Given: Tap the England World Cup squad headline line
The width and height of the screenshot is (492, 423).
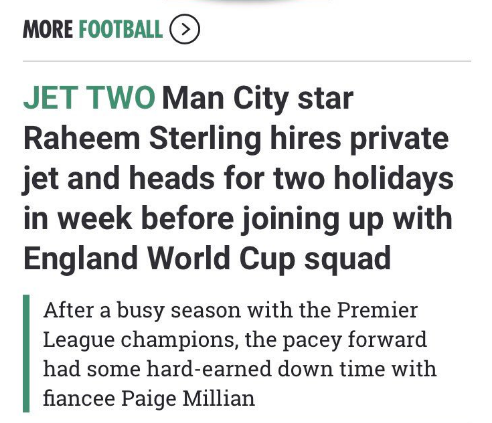Looking at the screenshot, I should click(x=207, y=259).
